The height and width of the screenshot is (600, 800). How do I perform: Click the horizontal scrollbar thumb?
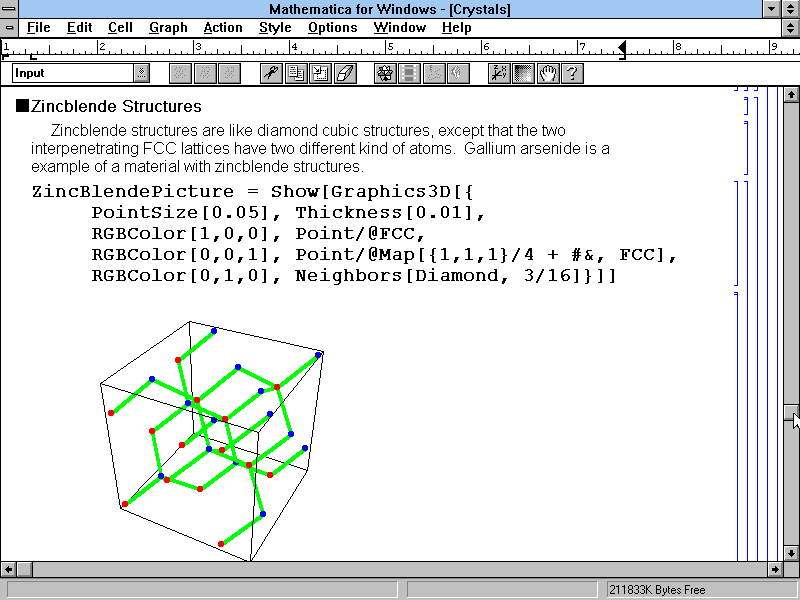point(24,569)
